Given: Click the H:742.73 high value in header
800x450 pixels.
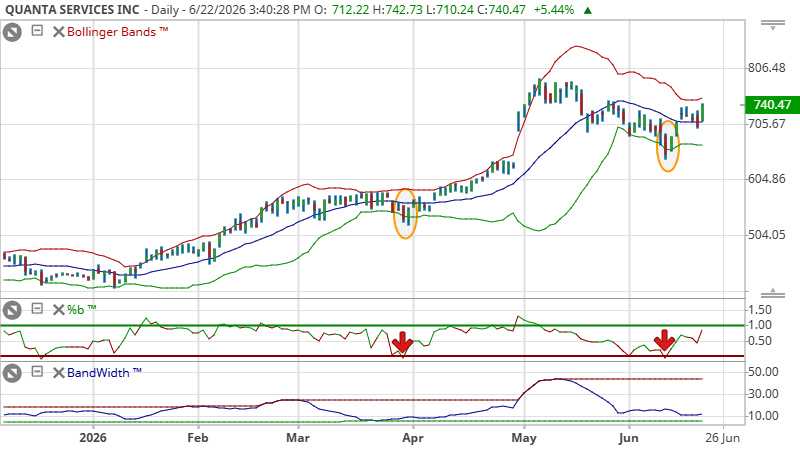Looking at the screenshot, I should coord(397,10).
